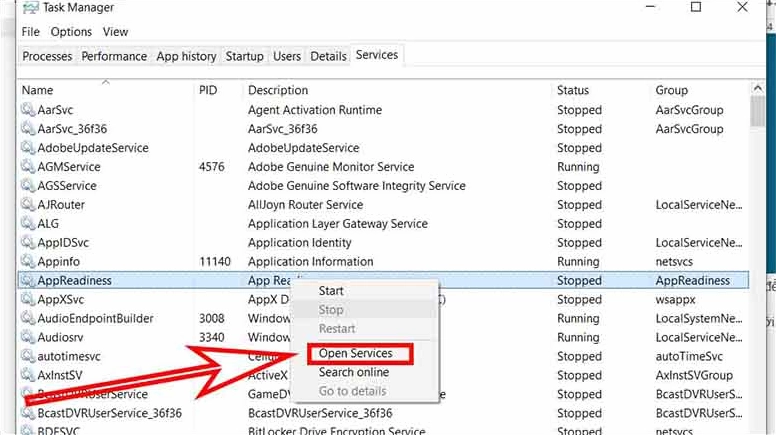The image size is (776, 435).
Task: Click 'Application Identity' description
Action: (x=299, y=242)
